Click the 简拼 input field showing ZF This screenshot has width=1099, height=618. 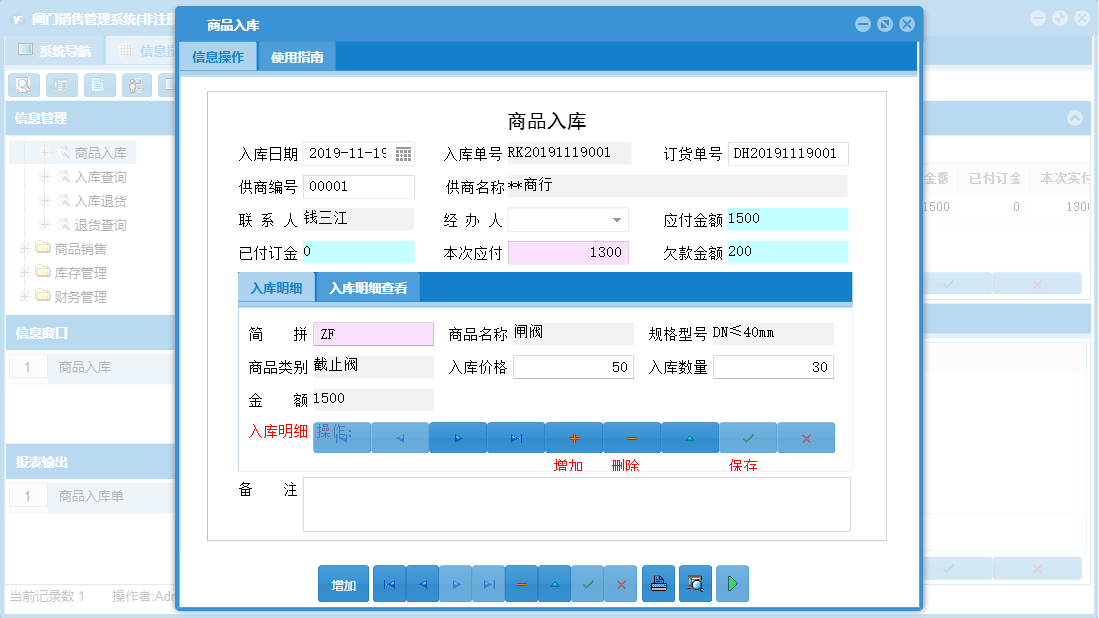click(x=373, y=333)
